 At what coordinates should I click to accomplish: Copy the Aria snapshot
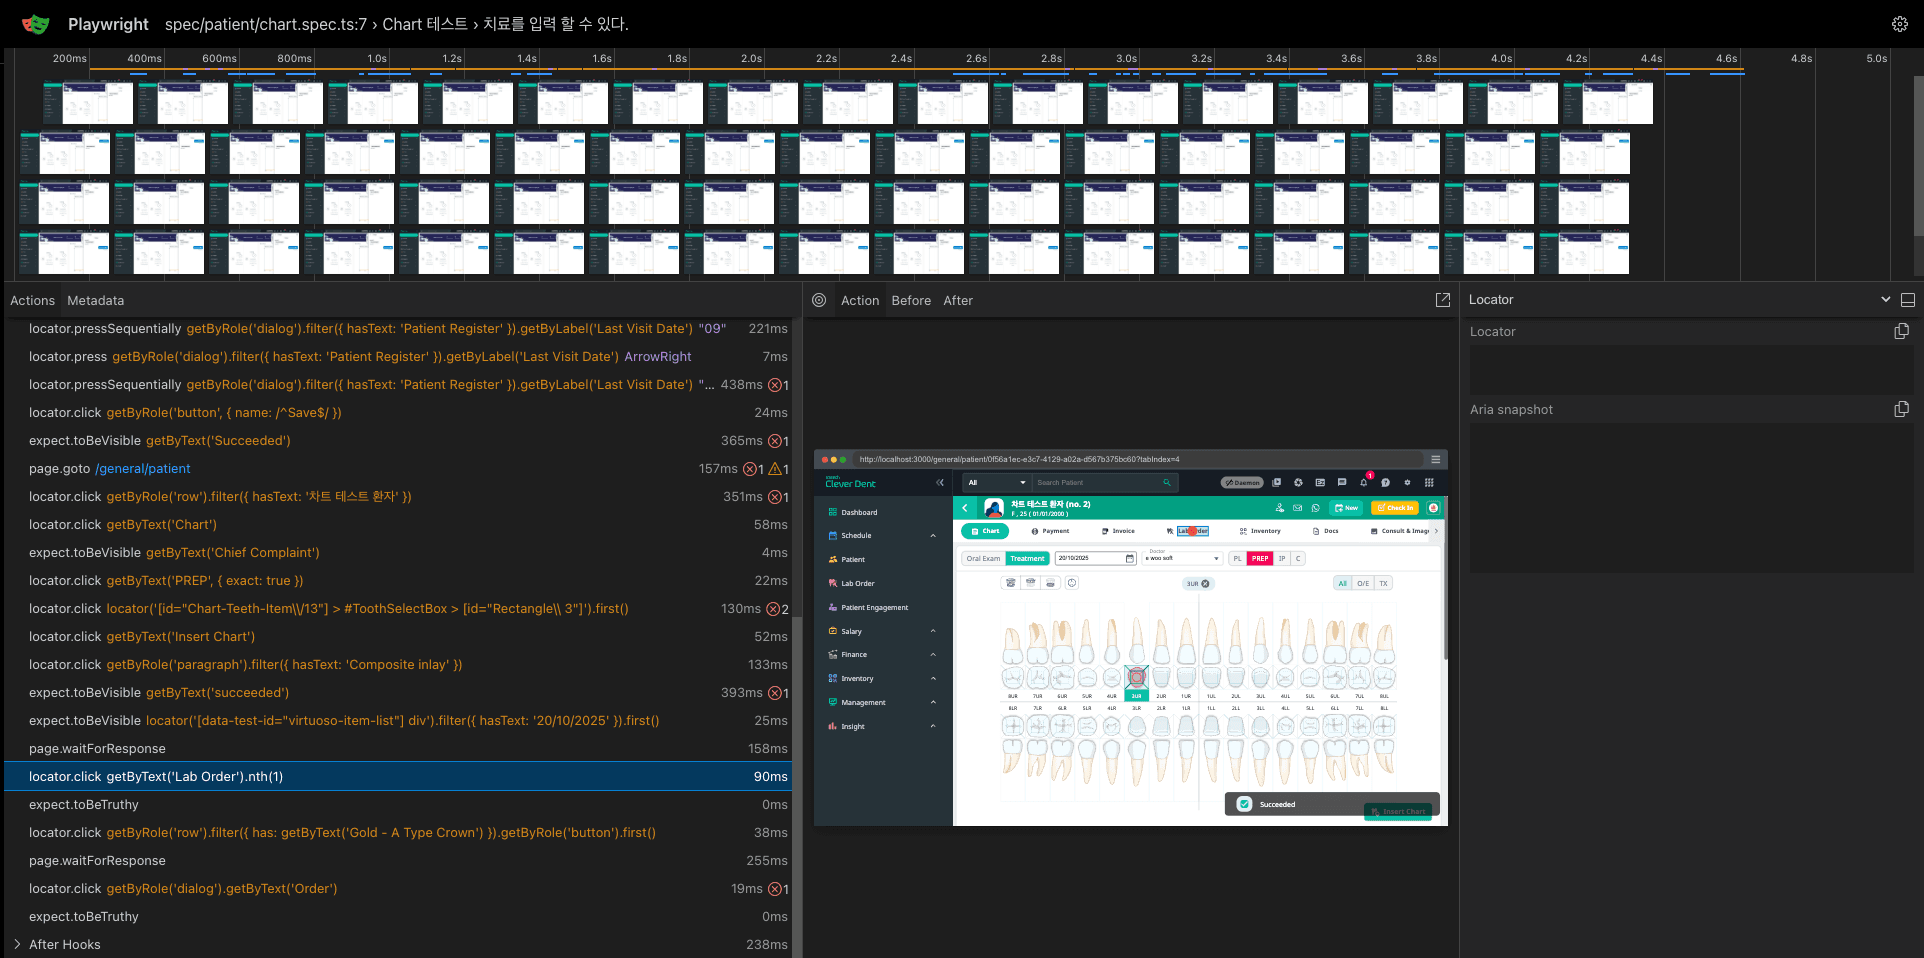tap(1901, 409)
